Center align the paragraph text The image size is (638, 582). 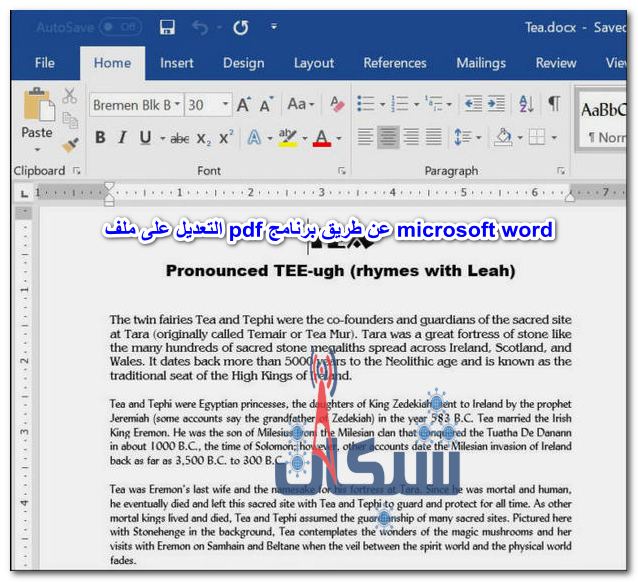pyautogui.click(x=388, y=137)
